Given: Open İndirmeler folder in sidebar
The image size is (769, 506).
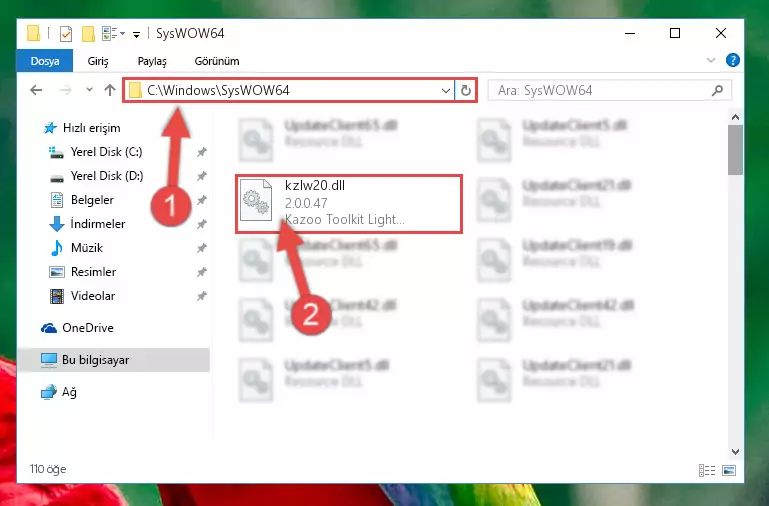Looking at the screenshot, I should (98, 224).
